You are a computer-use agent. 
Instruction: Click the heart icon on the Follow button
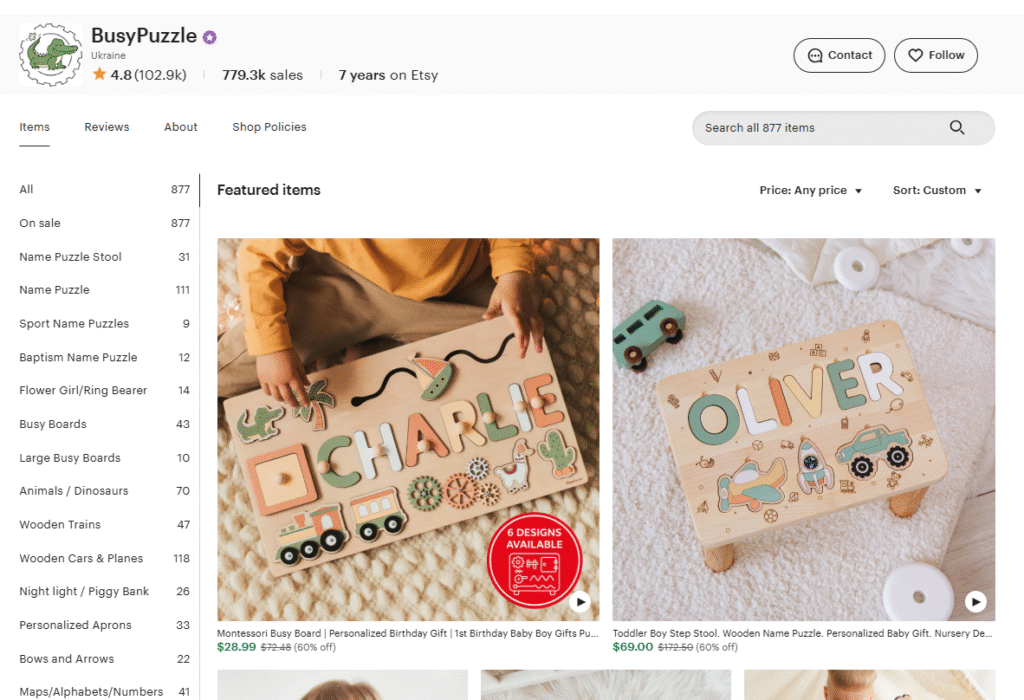[916, 56]
